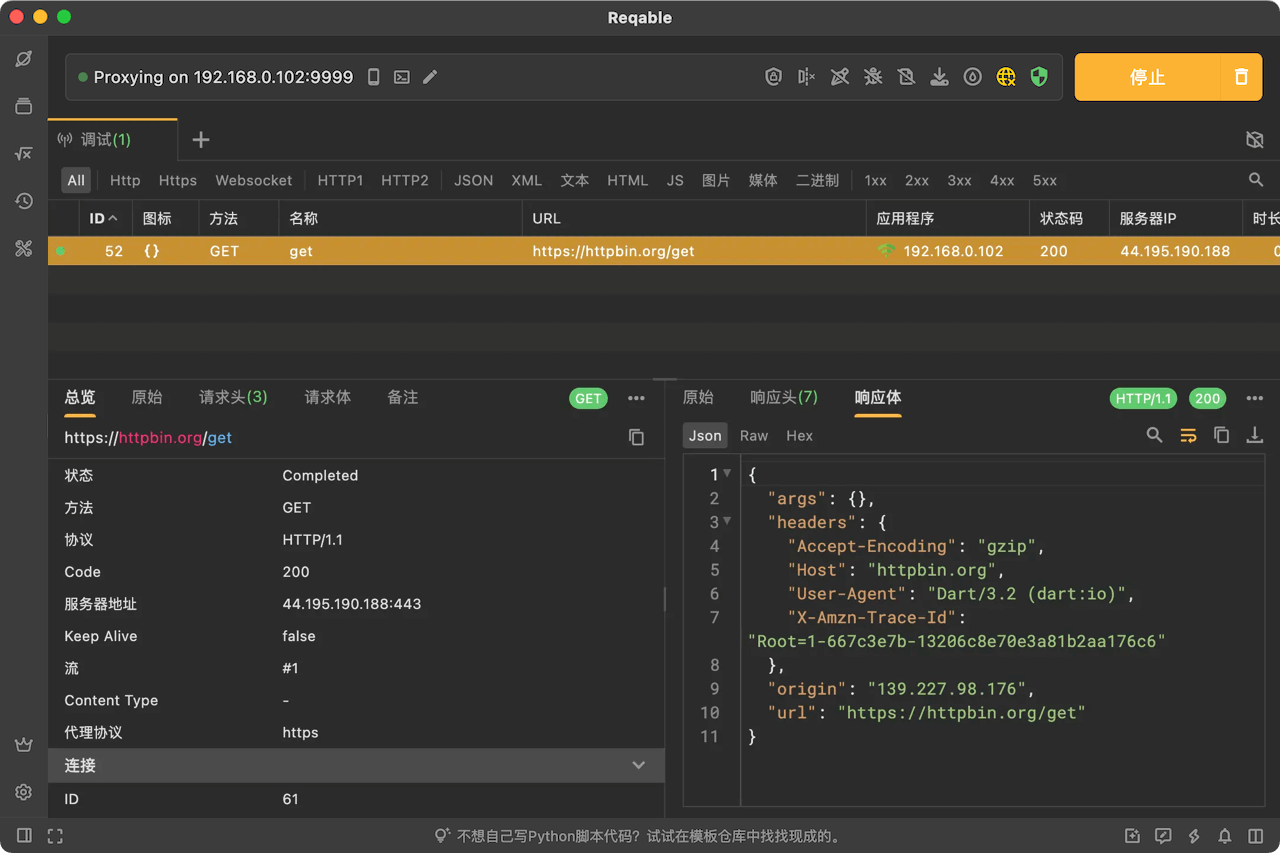Open the 原始 tab in response panel
Screen dimensions: 1280x853
698,398
